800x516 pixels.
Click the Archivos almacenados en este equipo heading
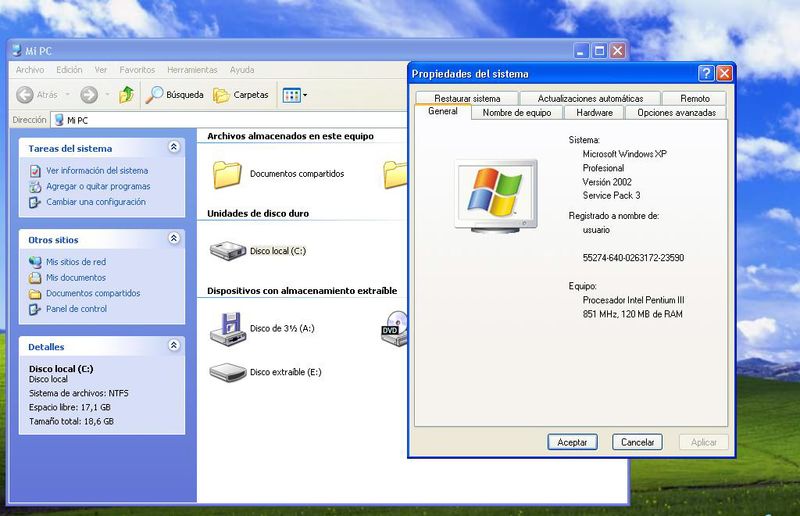[290, 136]
